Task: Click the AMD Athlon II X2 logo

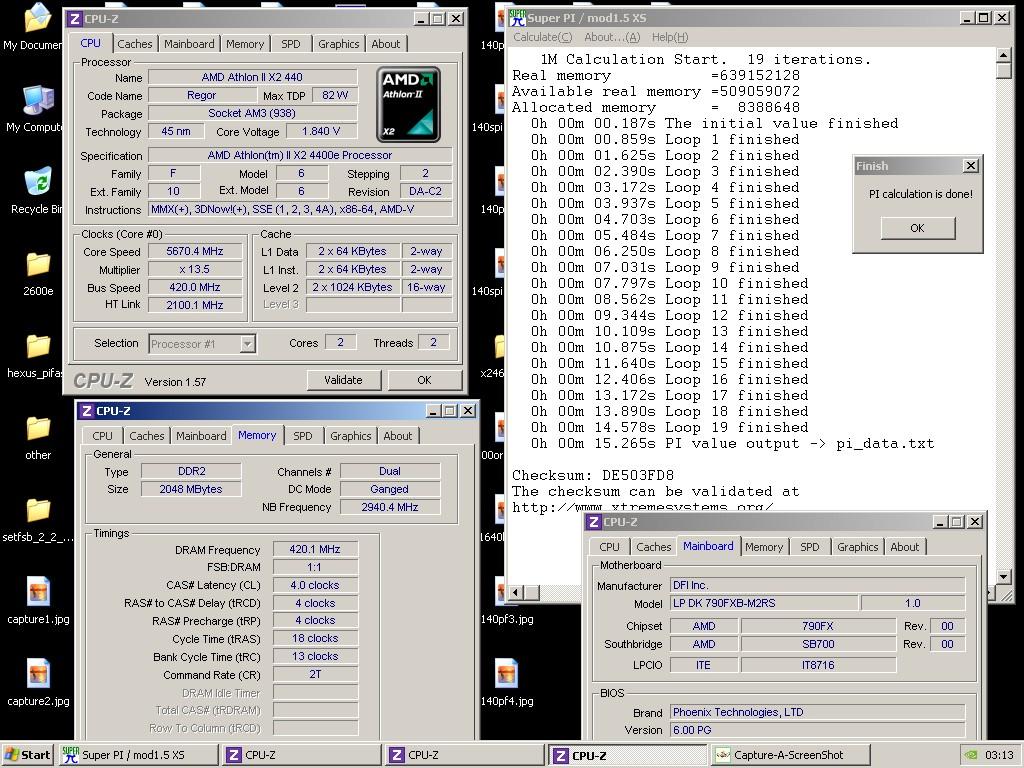Action: [409, 104]
